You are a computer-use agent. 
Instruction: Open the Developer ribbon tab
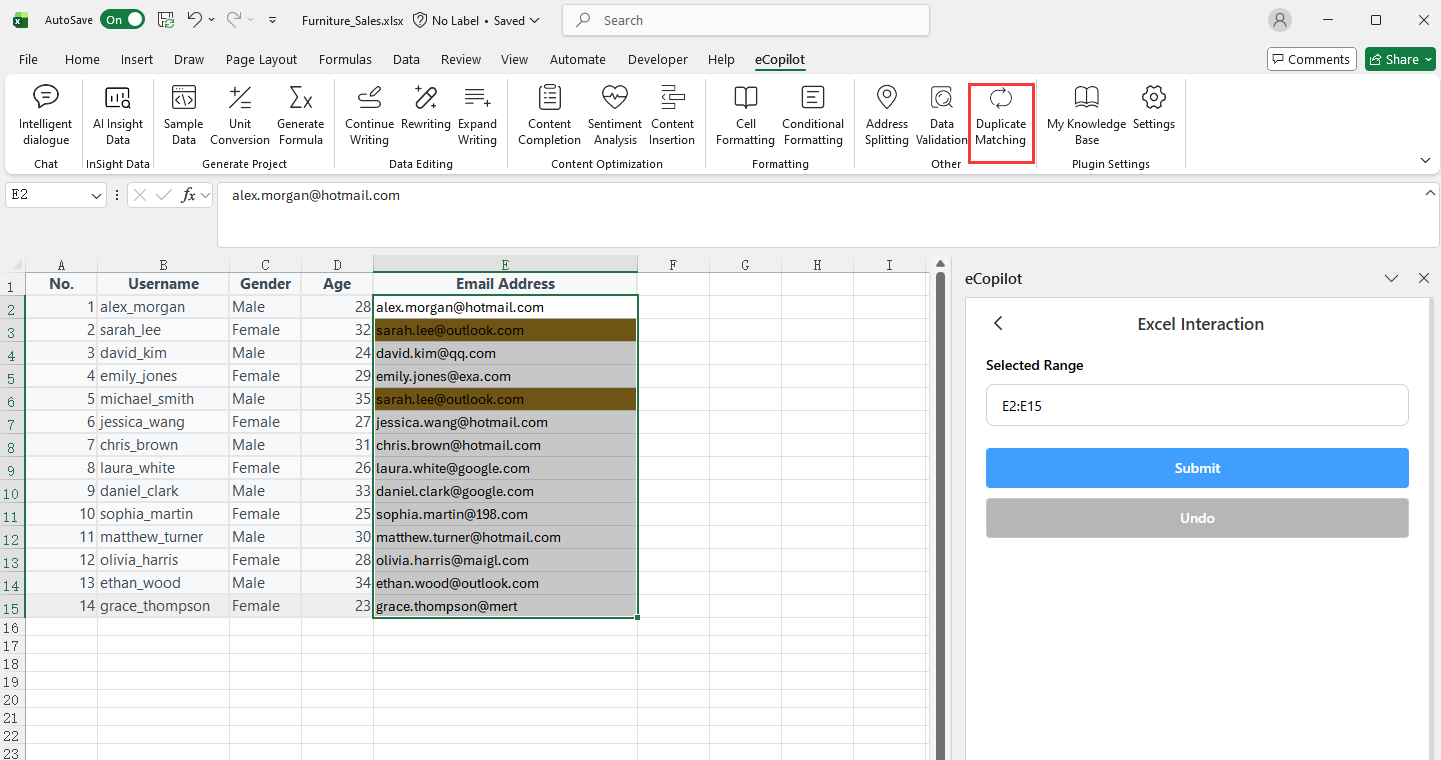tap(657, 59)
